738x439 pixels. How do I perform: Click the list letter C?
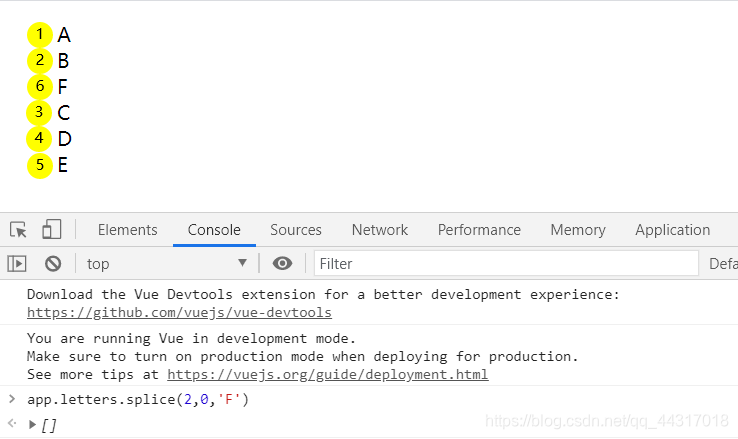tap(64, 113)
